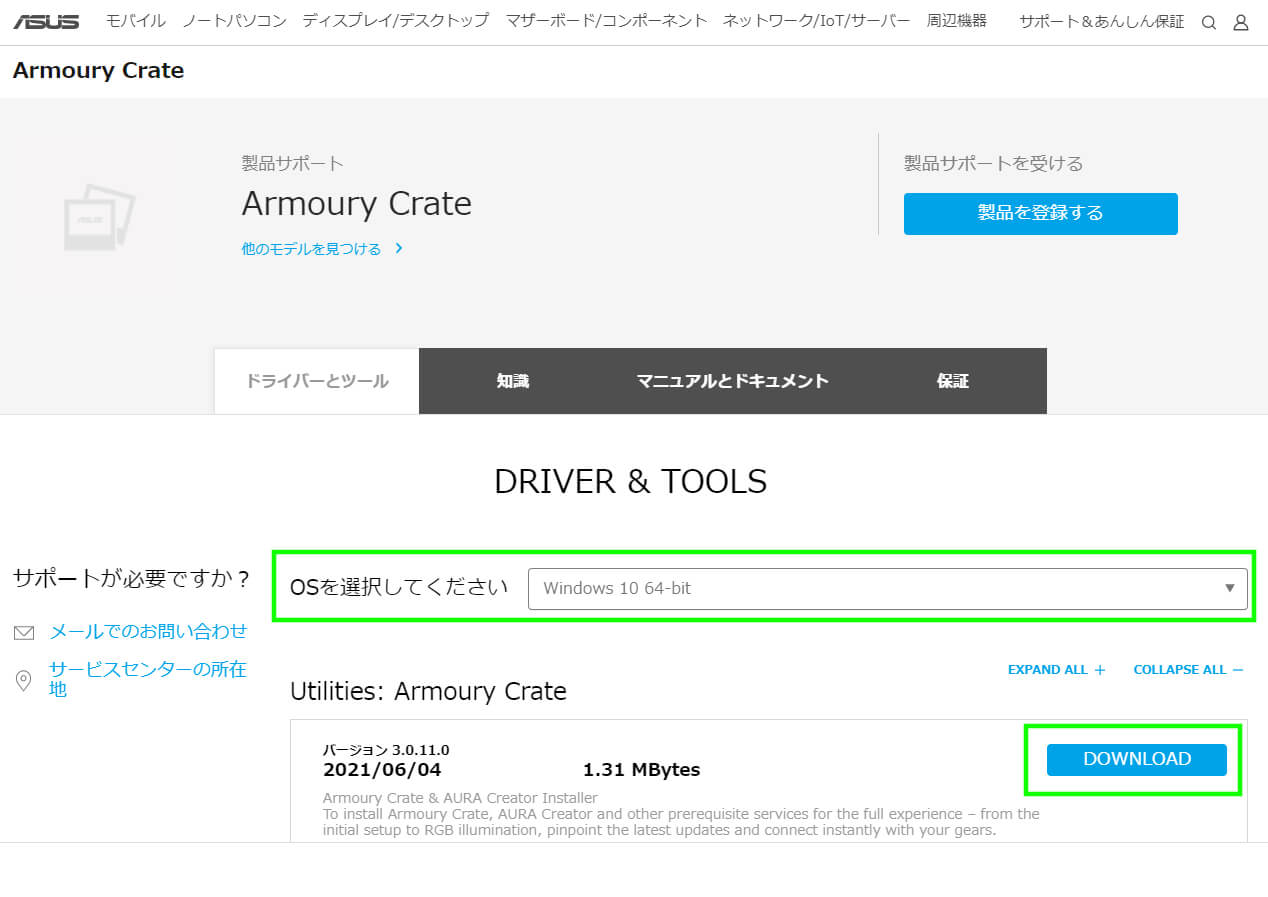
Task: Click the Armoury Crate page title
Action: click(98, 71)
